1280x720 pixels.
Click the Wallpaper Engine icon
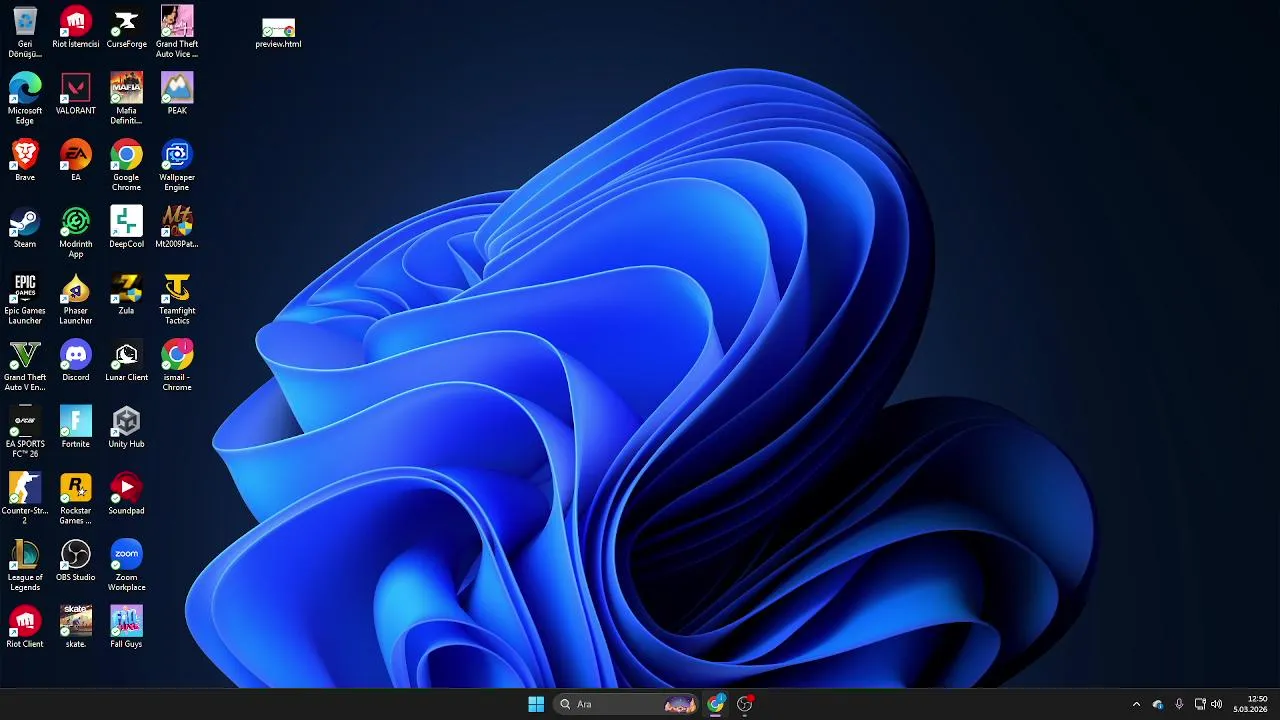pyautogui.click(x=177, y=165)
